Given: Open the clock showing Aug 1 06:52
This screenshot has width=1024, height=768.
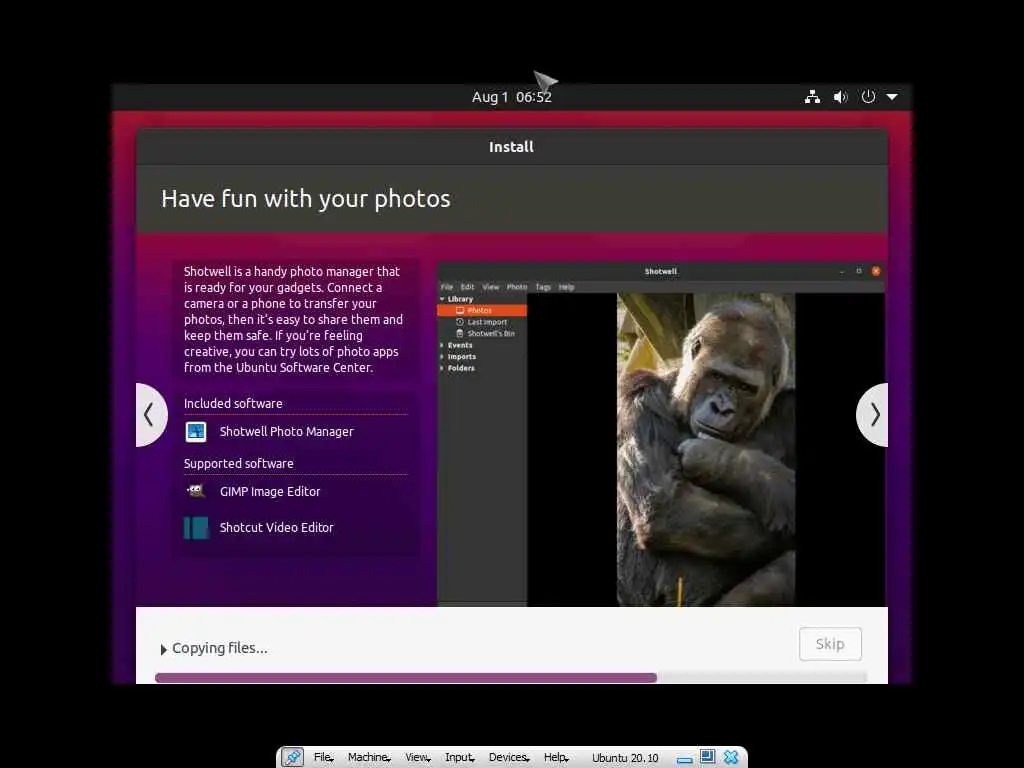Looking at the screenshot, I should [x=511, y=97].
